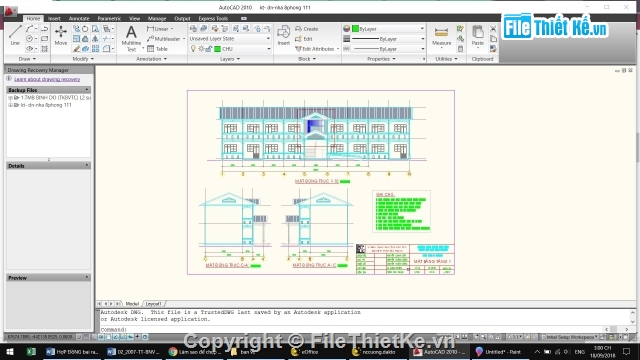Click Learn about drawing recovery link
Screen dimensions: 640x360
click(47, 79)
